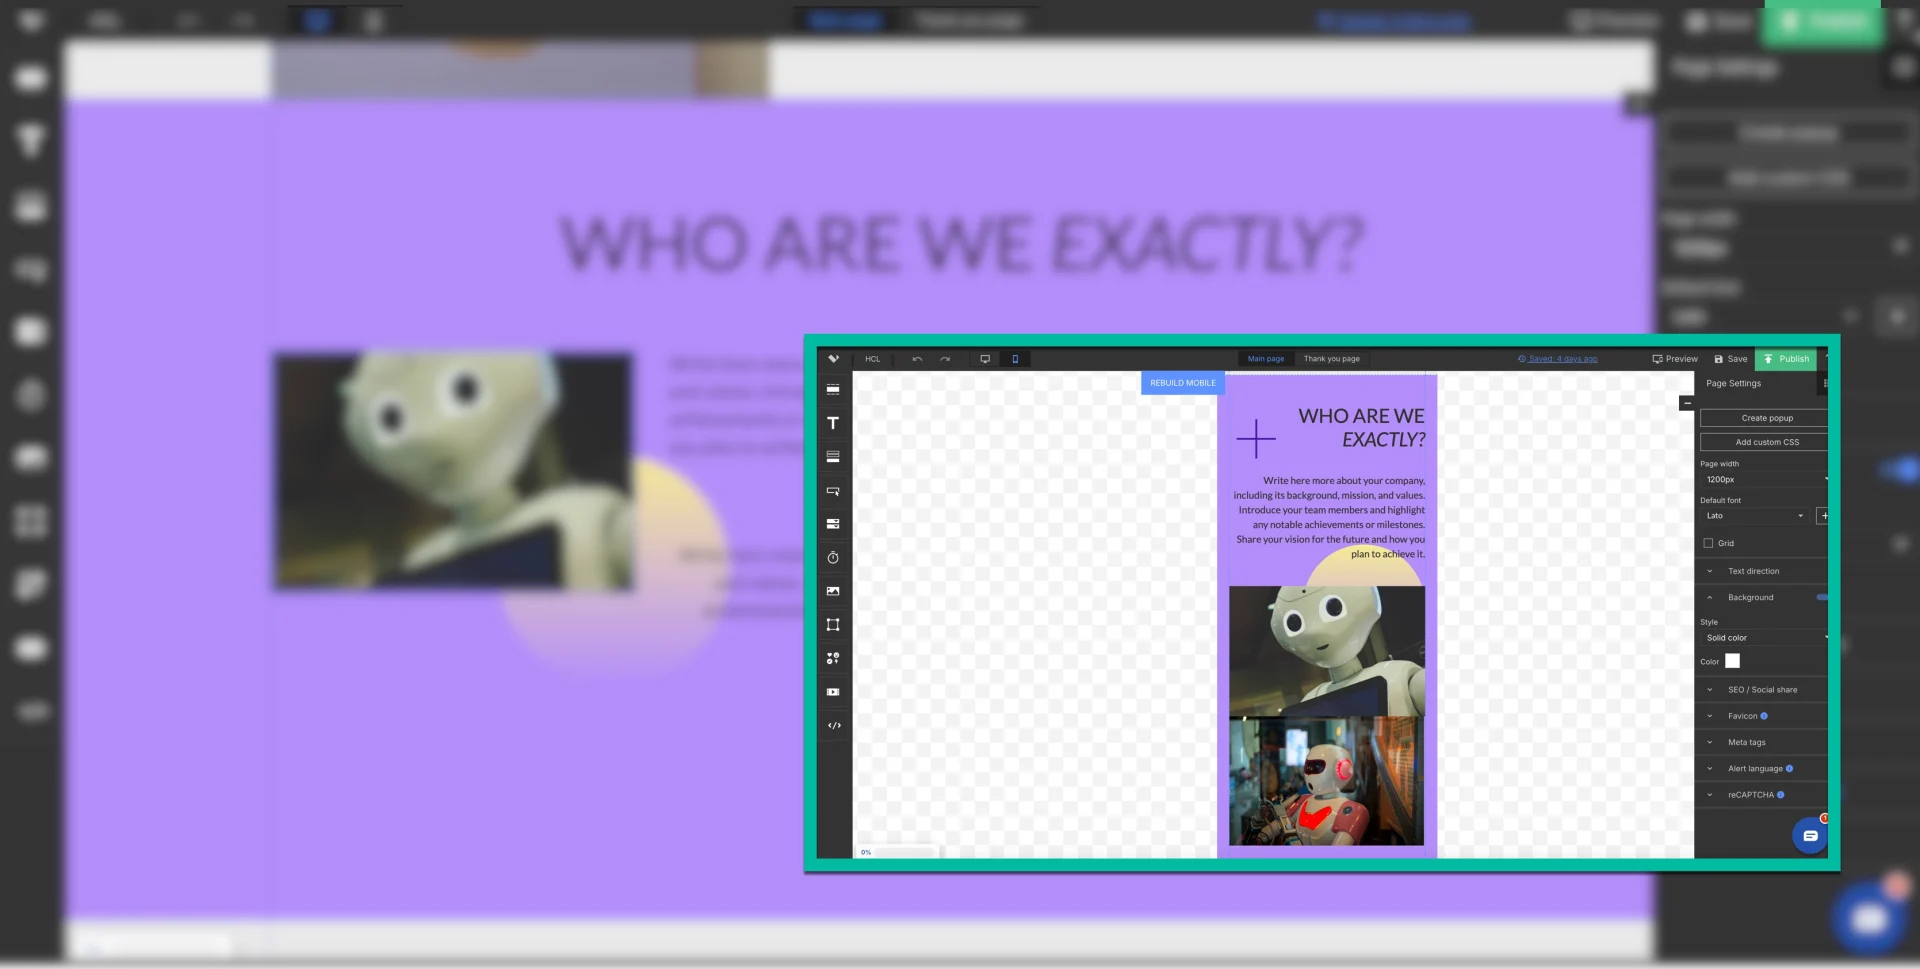
Task: Open the Page width dropdown
Action: tap(1765, 479)
